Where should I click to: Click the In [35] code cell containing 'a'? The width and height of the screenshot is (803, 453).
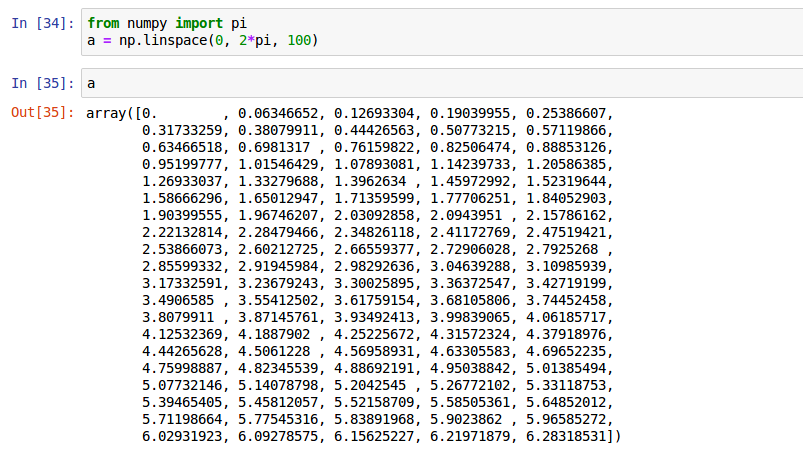[442, 83]
